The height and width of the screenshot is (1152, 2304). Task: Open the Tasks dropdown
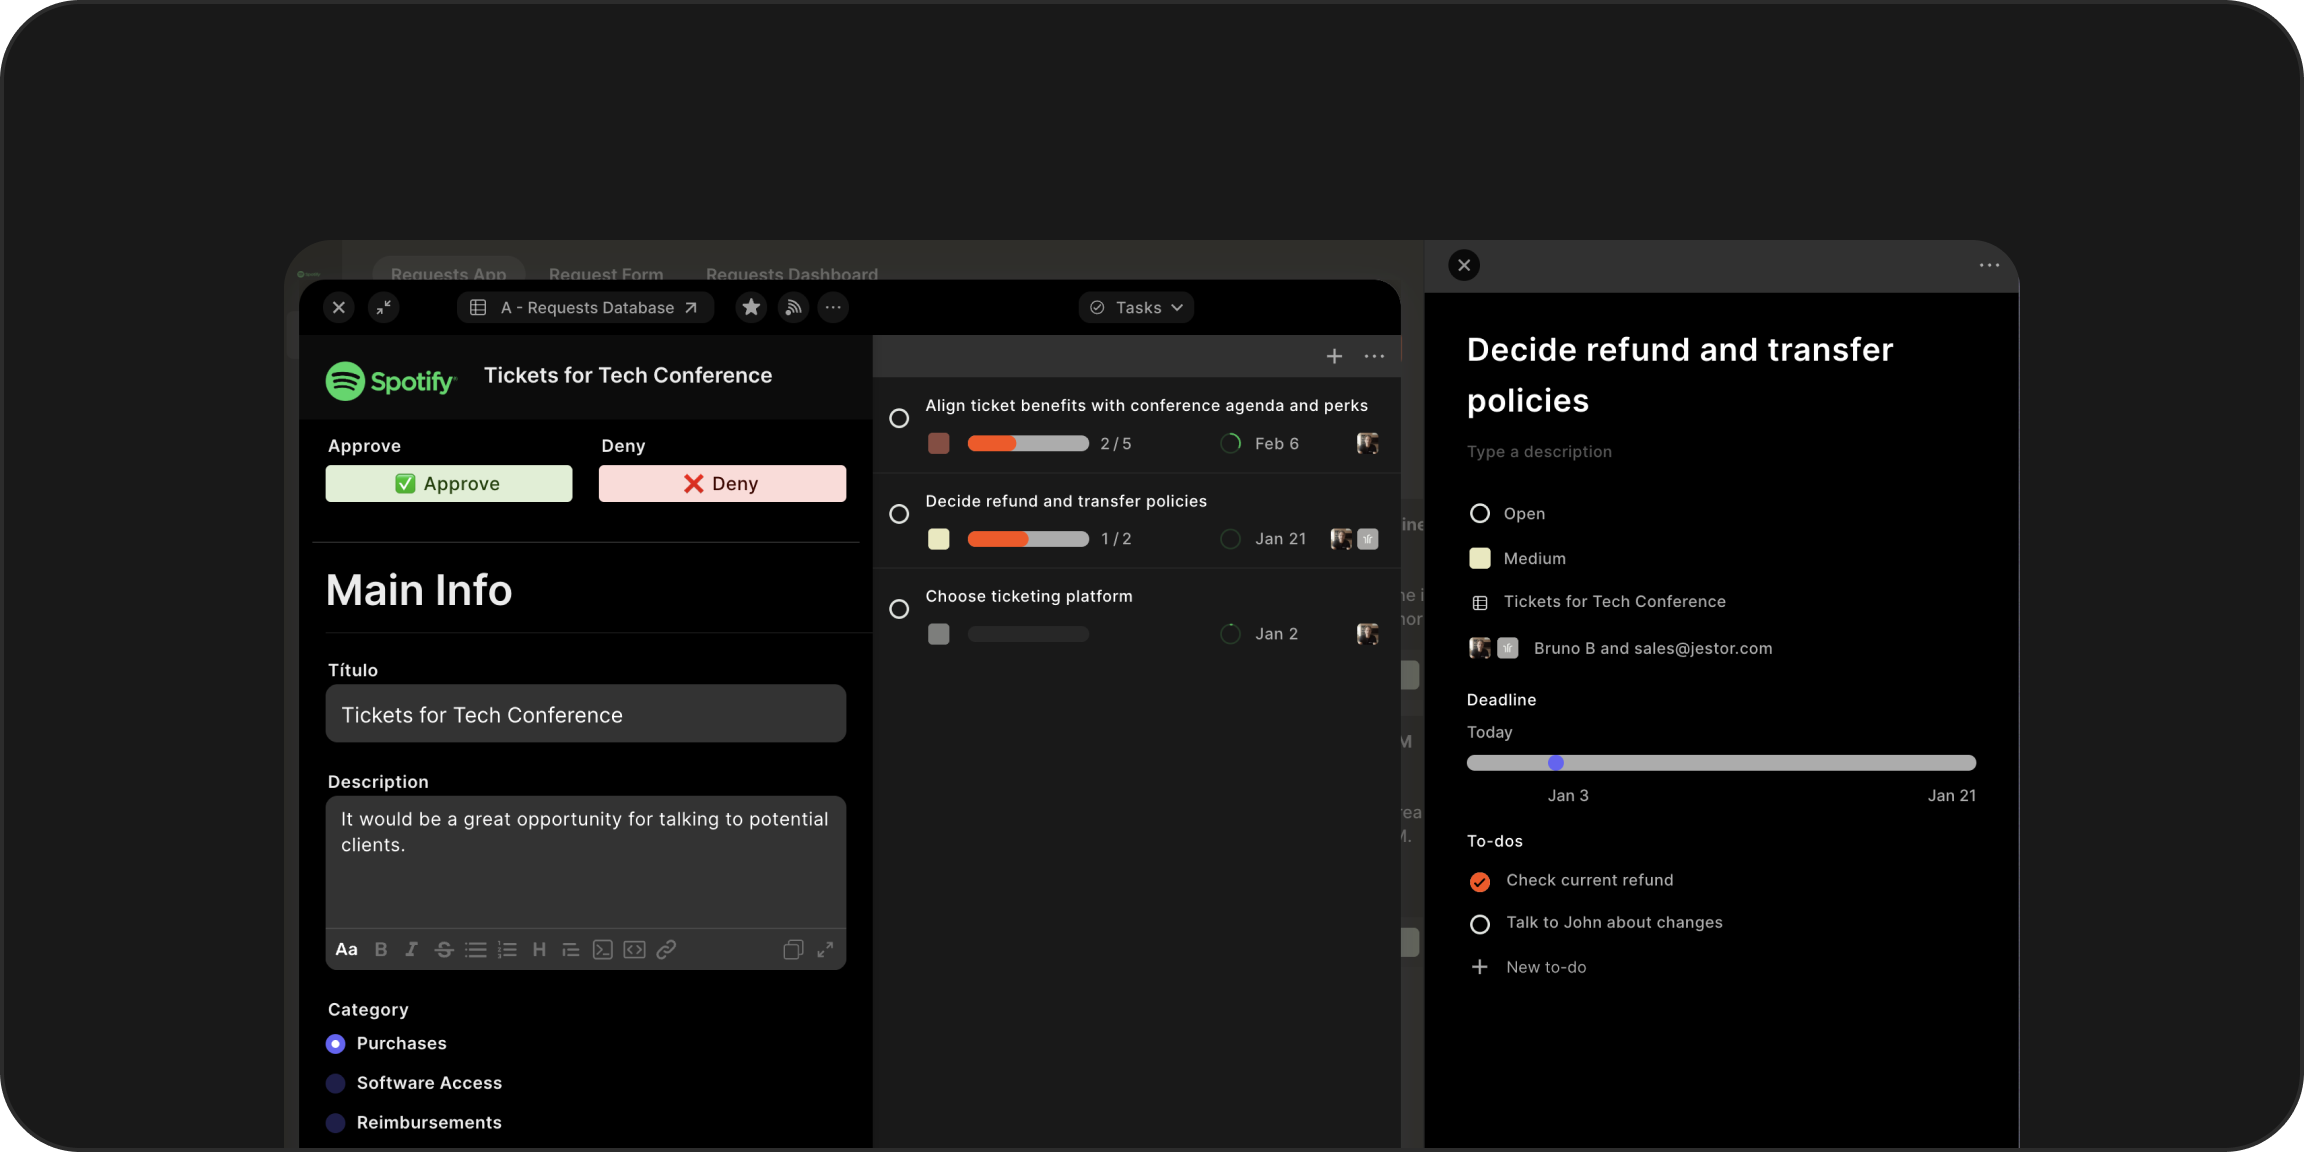coord(1136,307)
